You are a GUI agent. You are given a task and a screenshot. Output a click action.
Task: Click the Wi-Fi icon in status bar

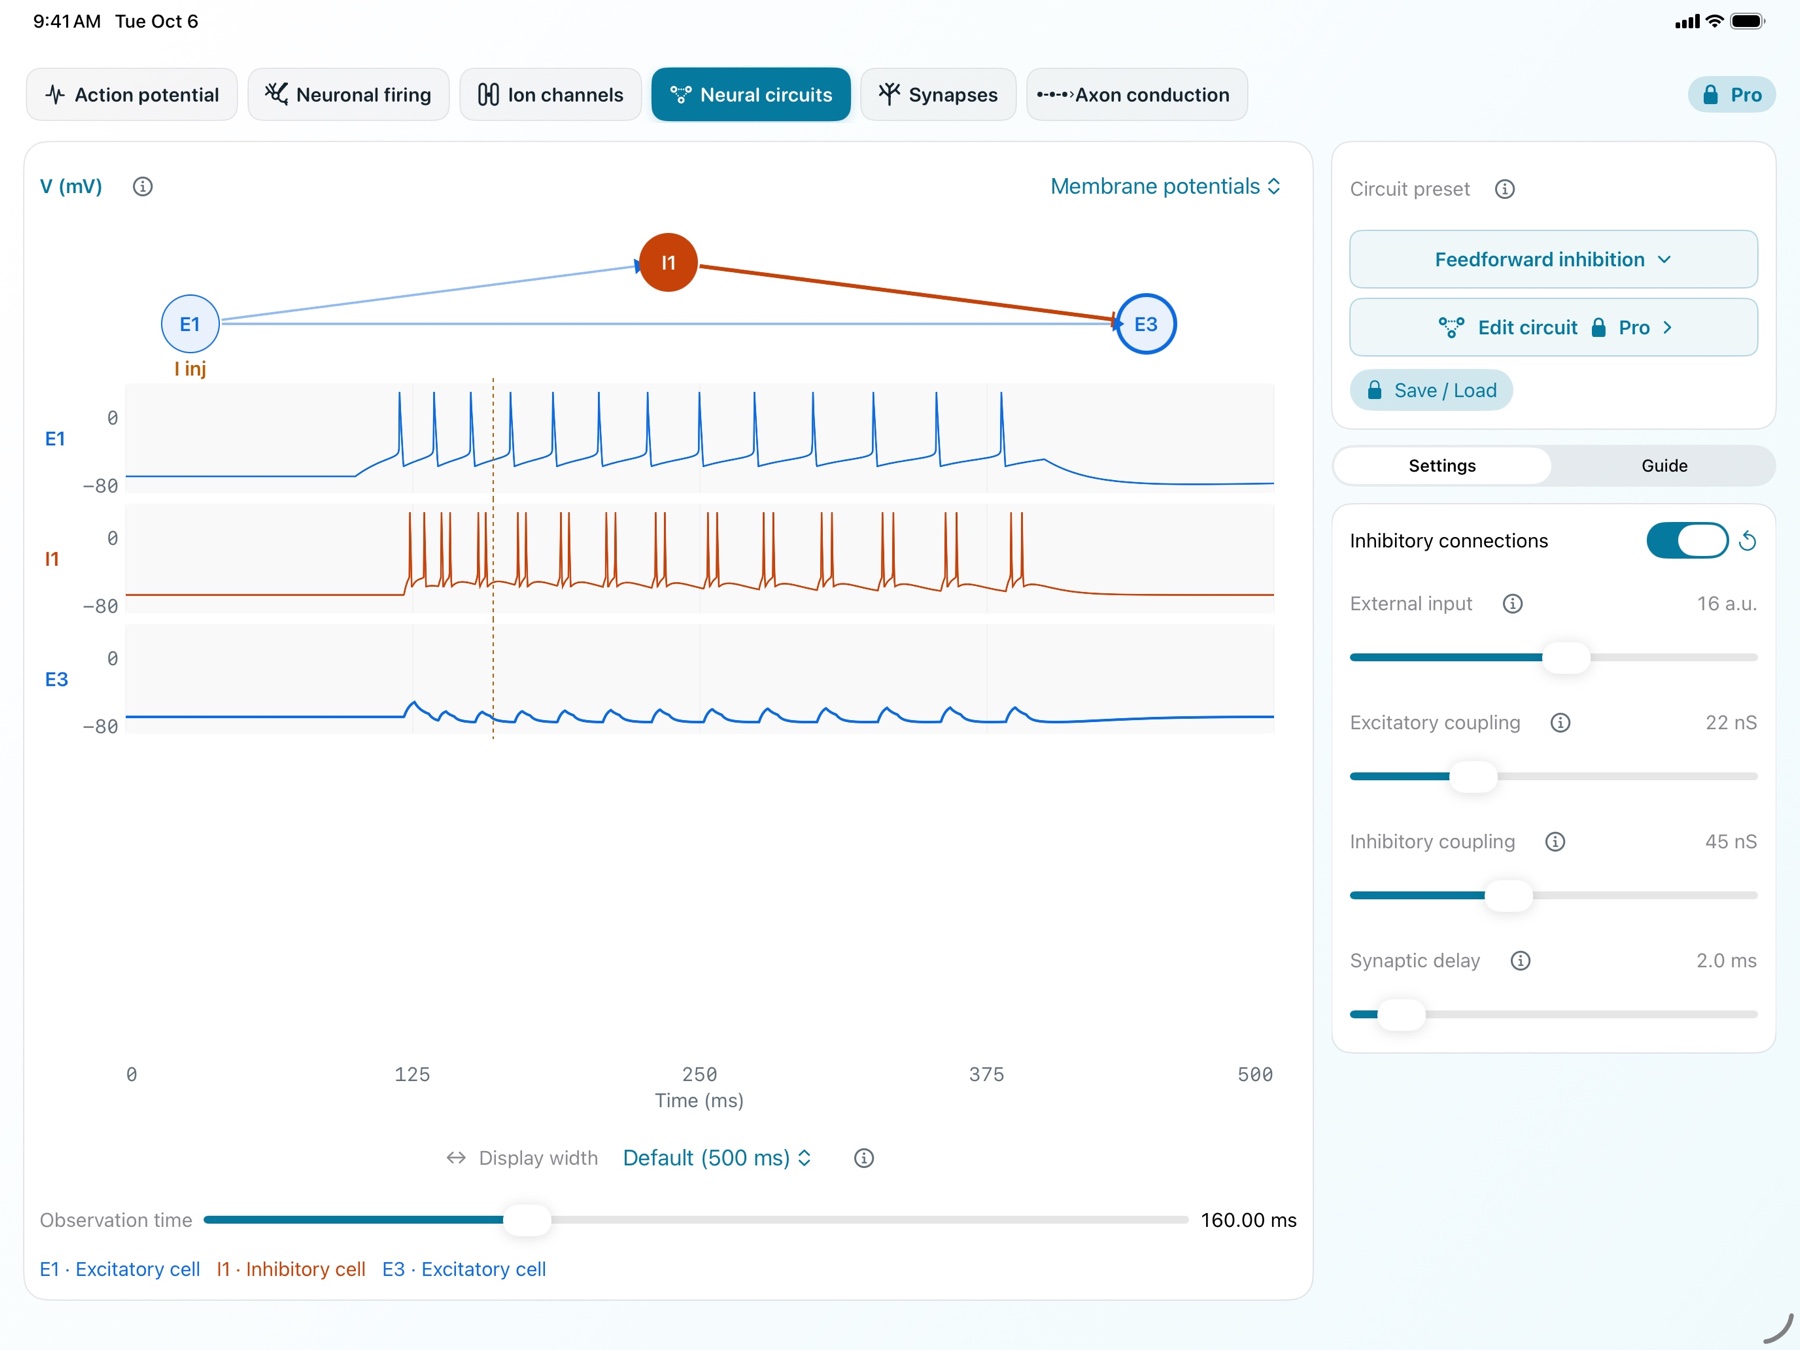(x=1714, y=21)
